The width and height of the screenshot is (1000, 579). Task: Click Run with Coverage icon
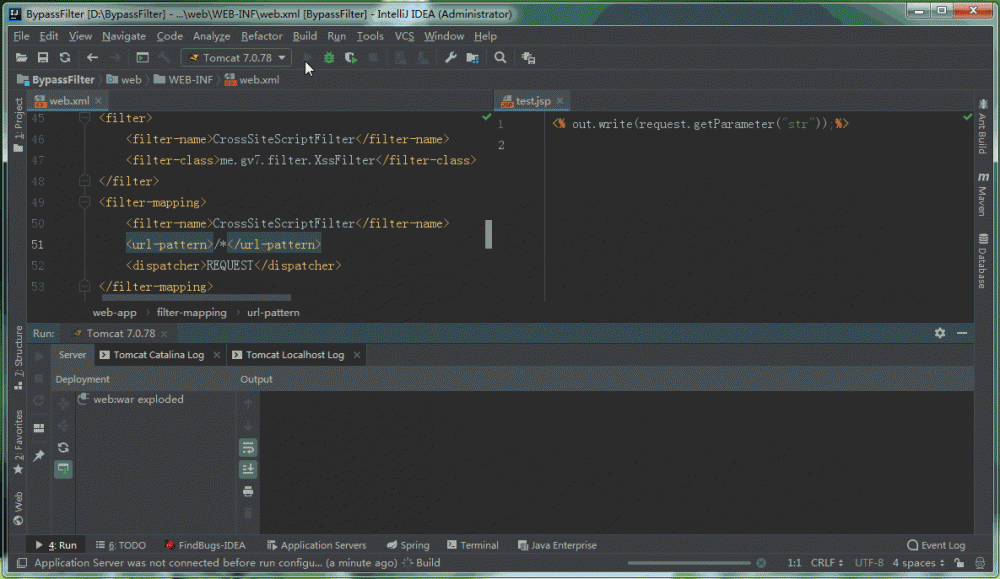tap(351, 58)
